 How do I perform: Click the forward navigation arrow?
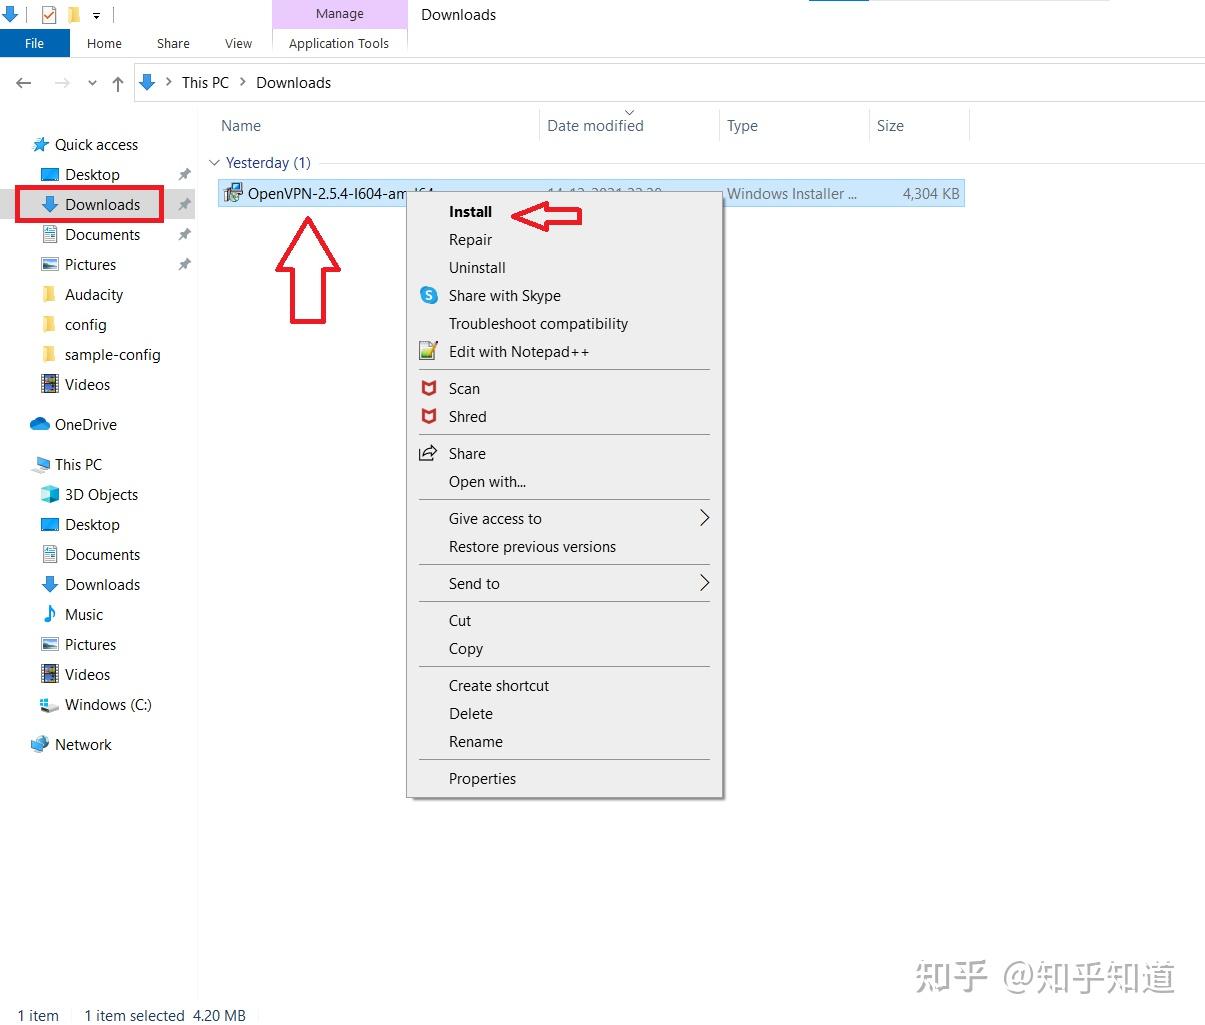[x=62, y=83]
